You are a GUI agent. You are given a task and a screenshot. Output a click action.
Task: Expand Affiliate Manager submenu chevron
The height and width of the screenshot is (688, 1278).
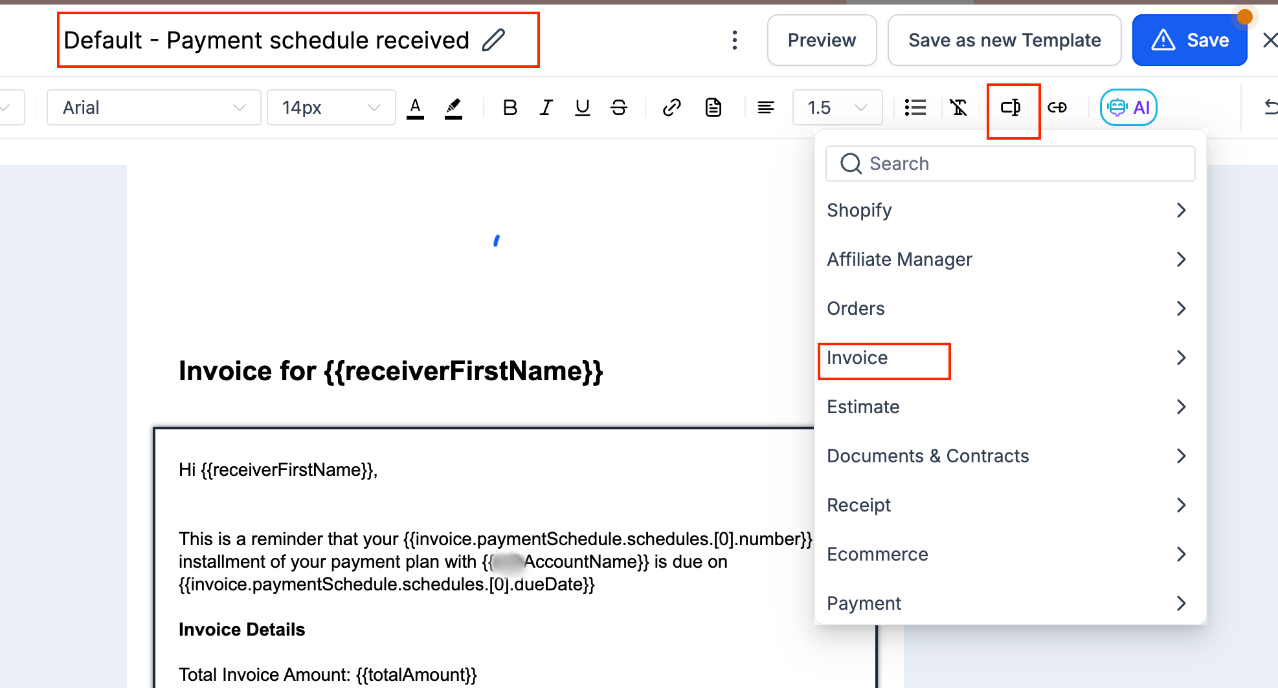coord(1181,259)
